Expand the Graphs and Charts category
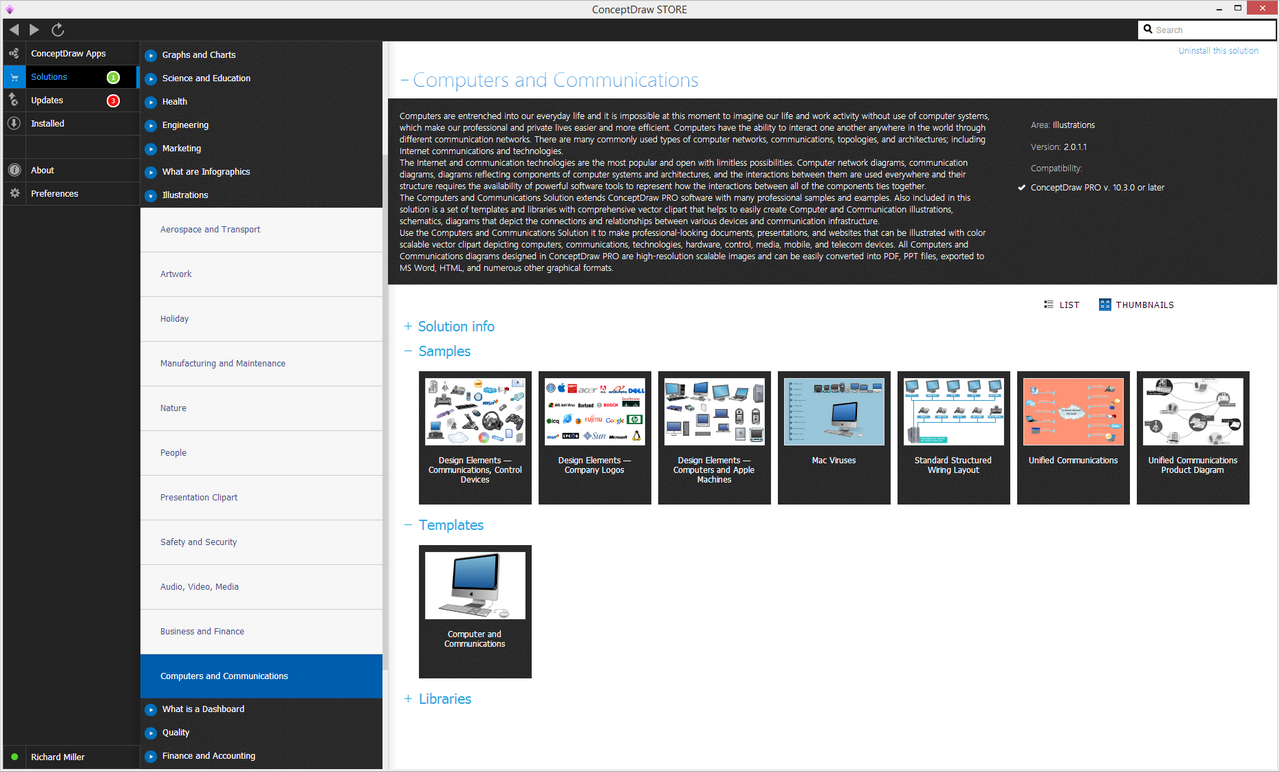The height and width of the screenshot is (772, 1280). pos(151,55)
